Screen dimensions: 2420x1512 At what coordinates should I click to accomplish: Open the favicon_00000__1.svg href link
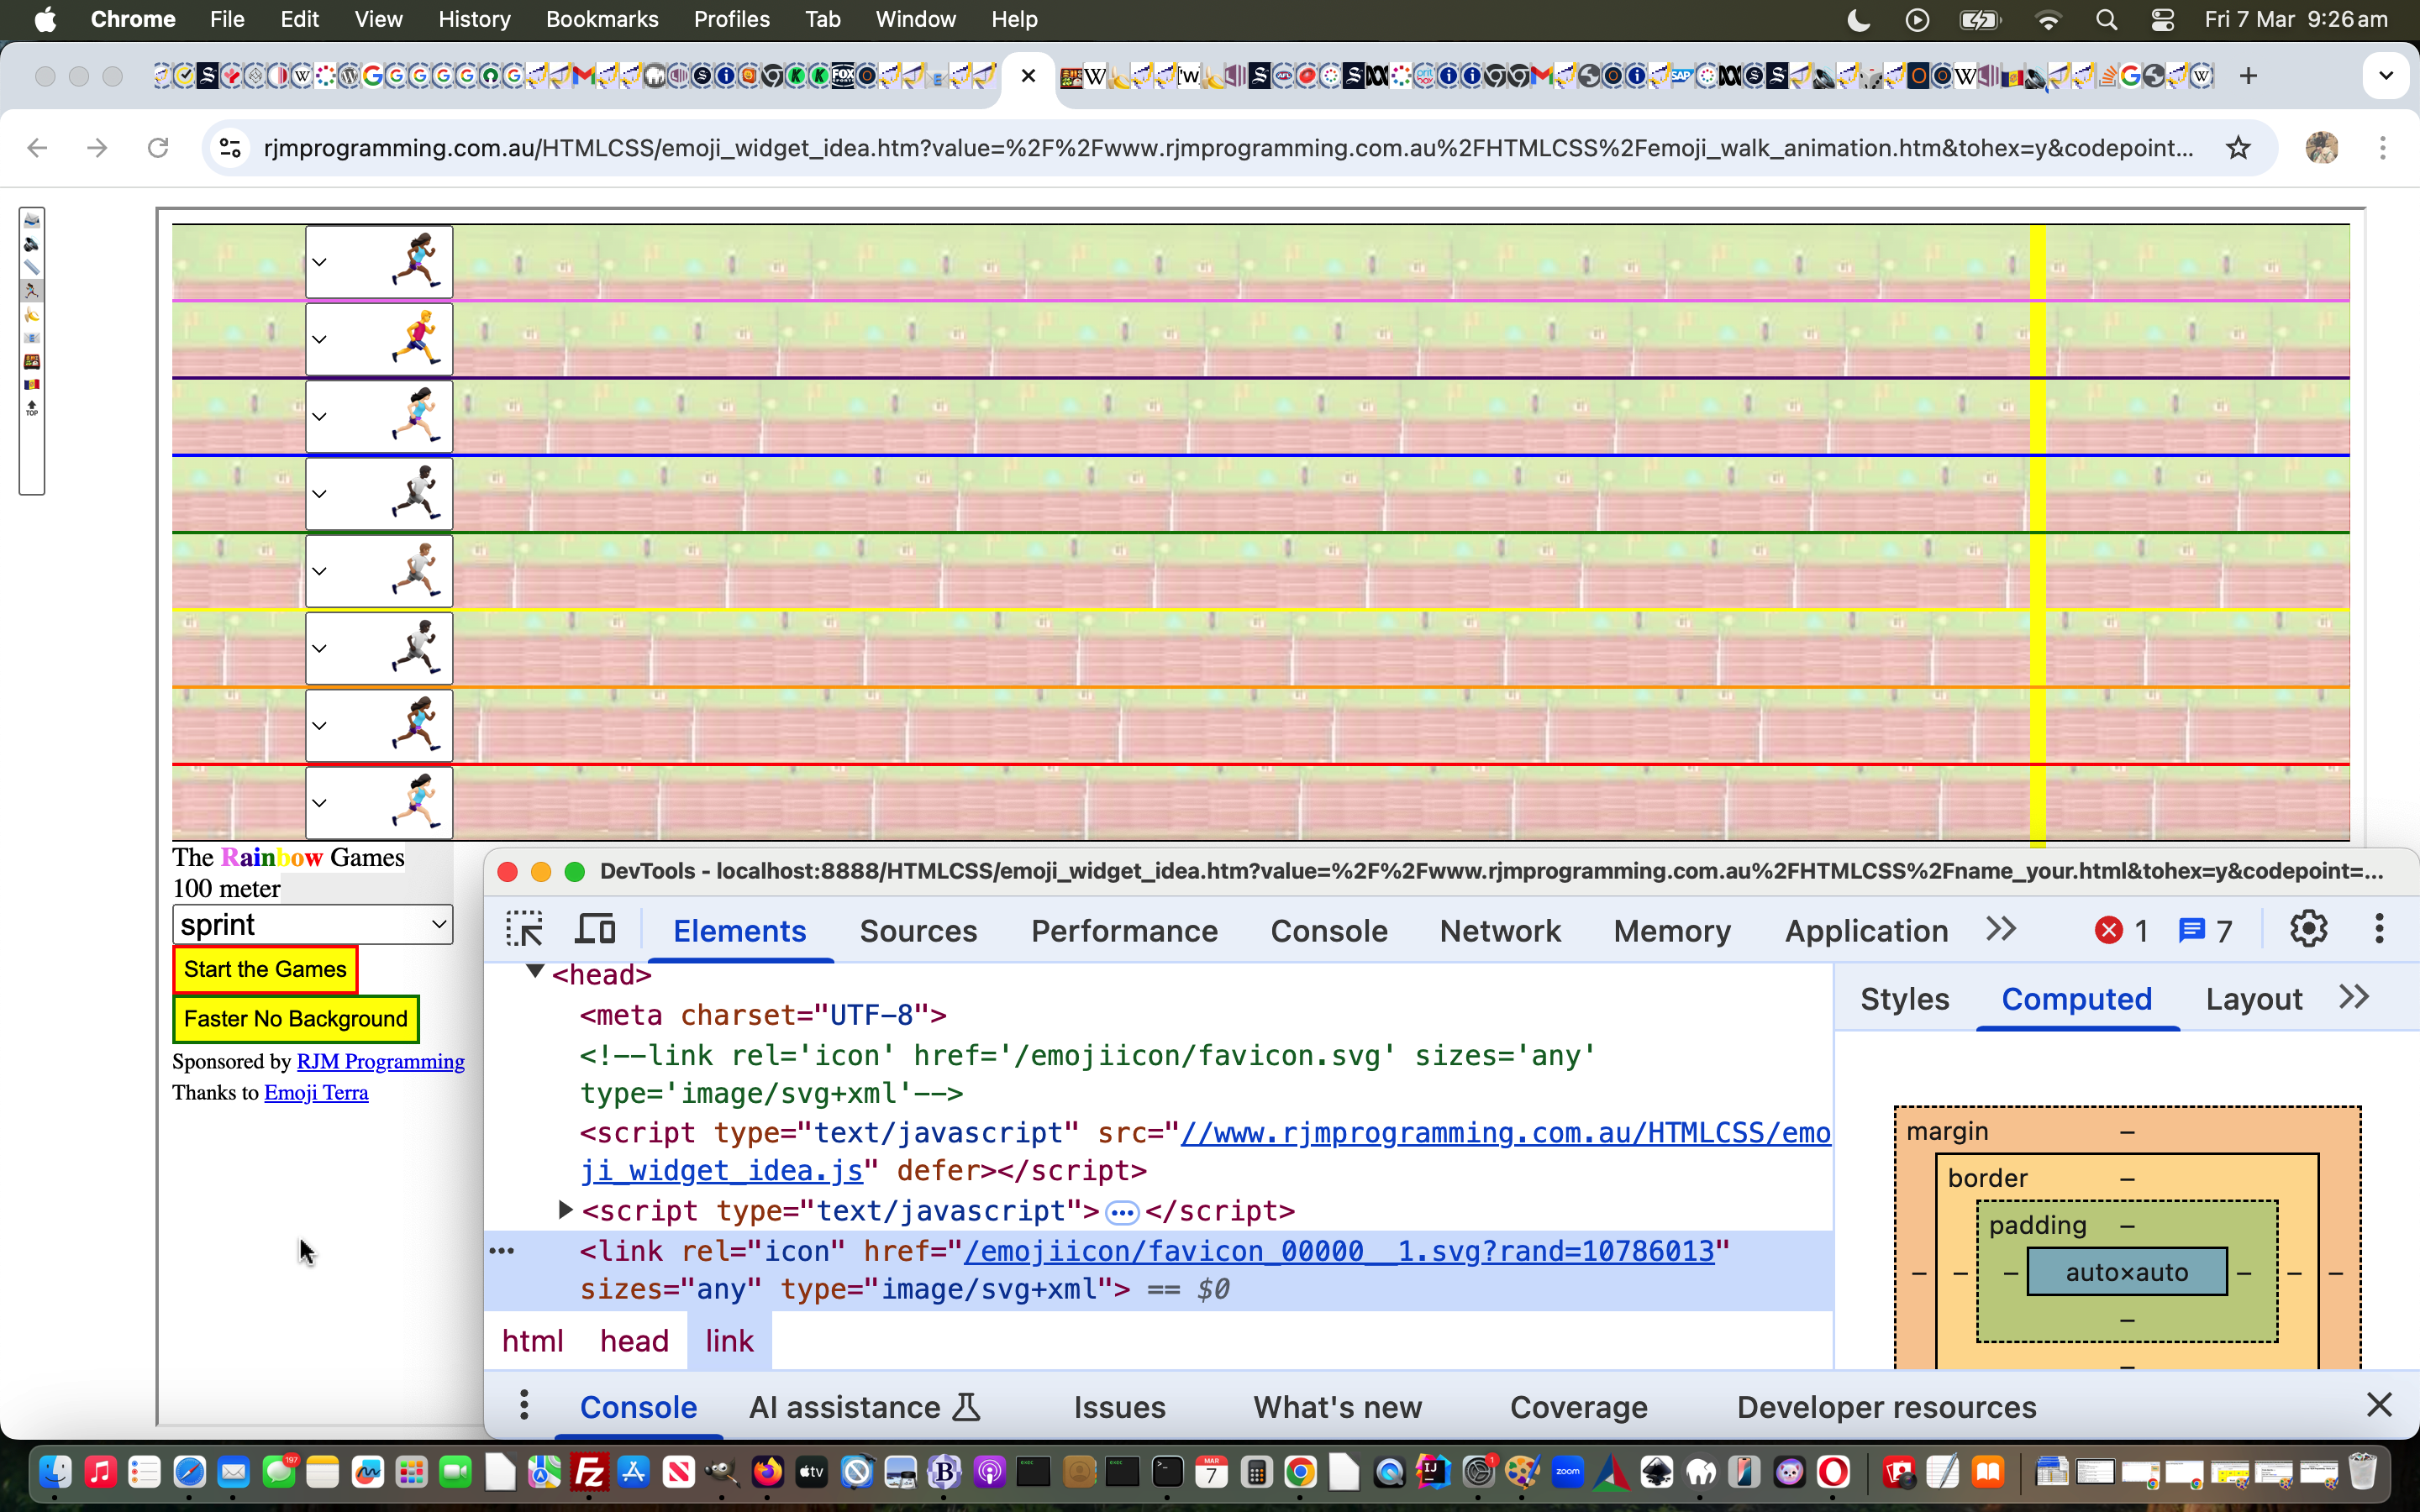(1339, 1251)
